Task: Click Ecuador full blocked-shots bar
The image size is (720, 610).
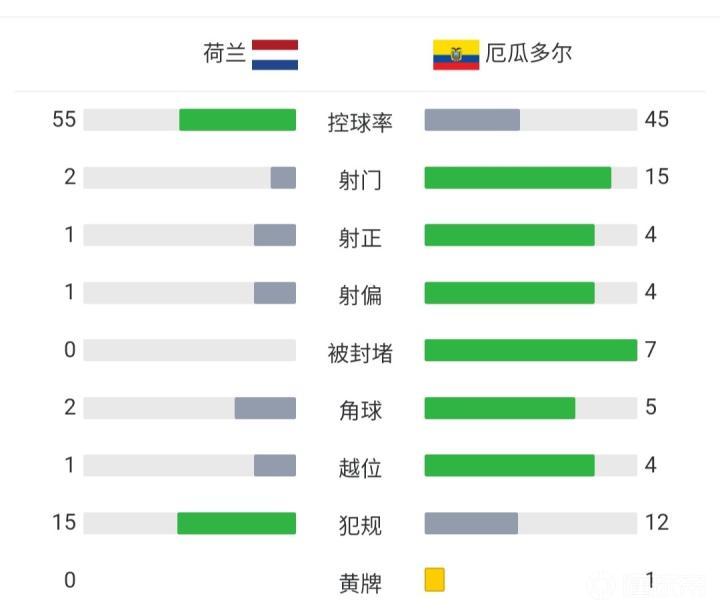Action: 530,350
